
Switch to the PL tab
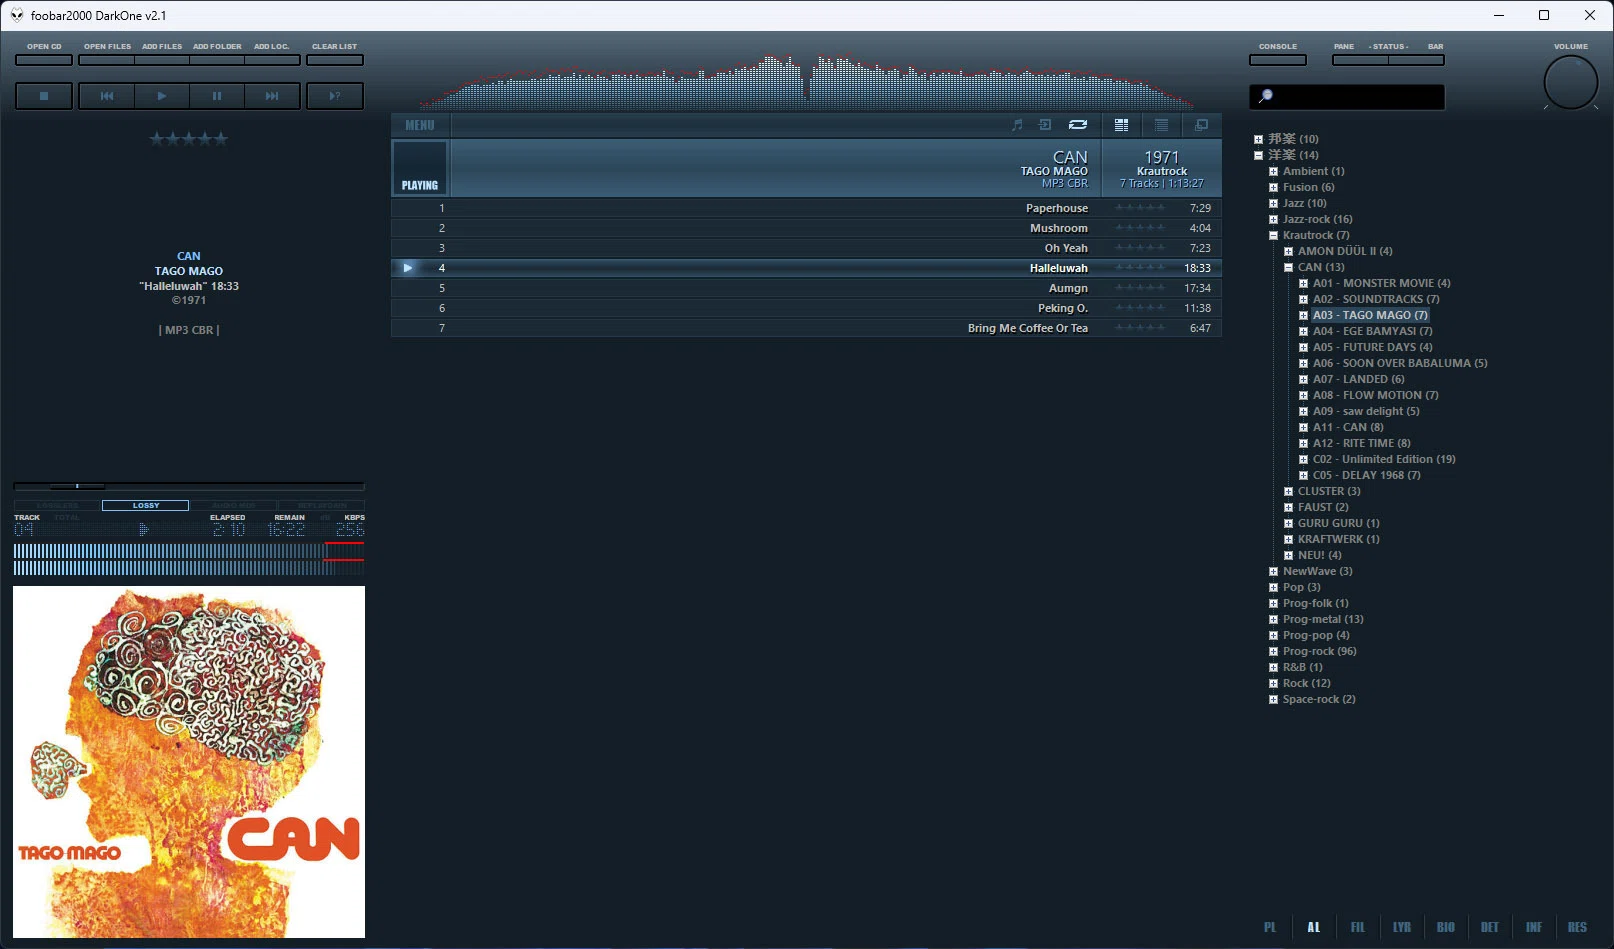1270,927
